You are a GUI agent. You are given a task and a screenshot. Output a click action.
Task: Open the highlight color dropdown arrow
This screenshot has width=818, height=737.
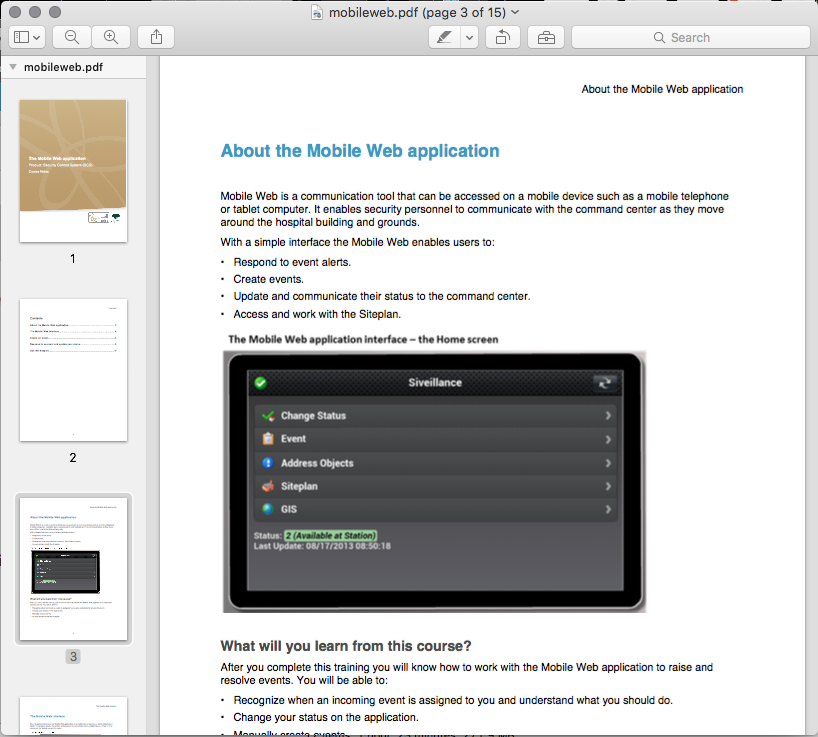[468, 37]
